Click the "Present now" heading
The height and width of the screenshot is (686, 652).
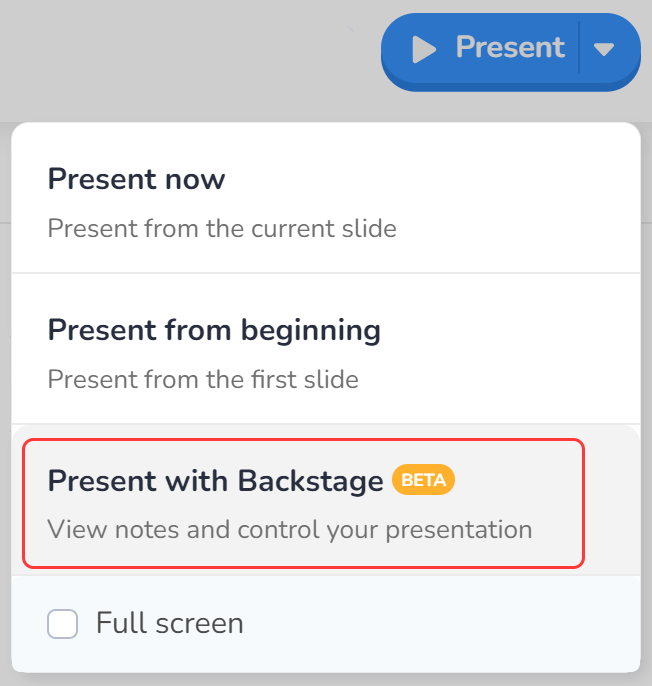[136, 179]
